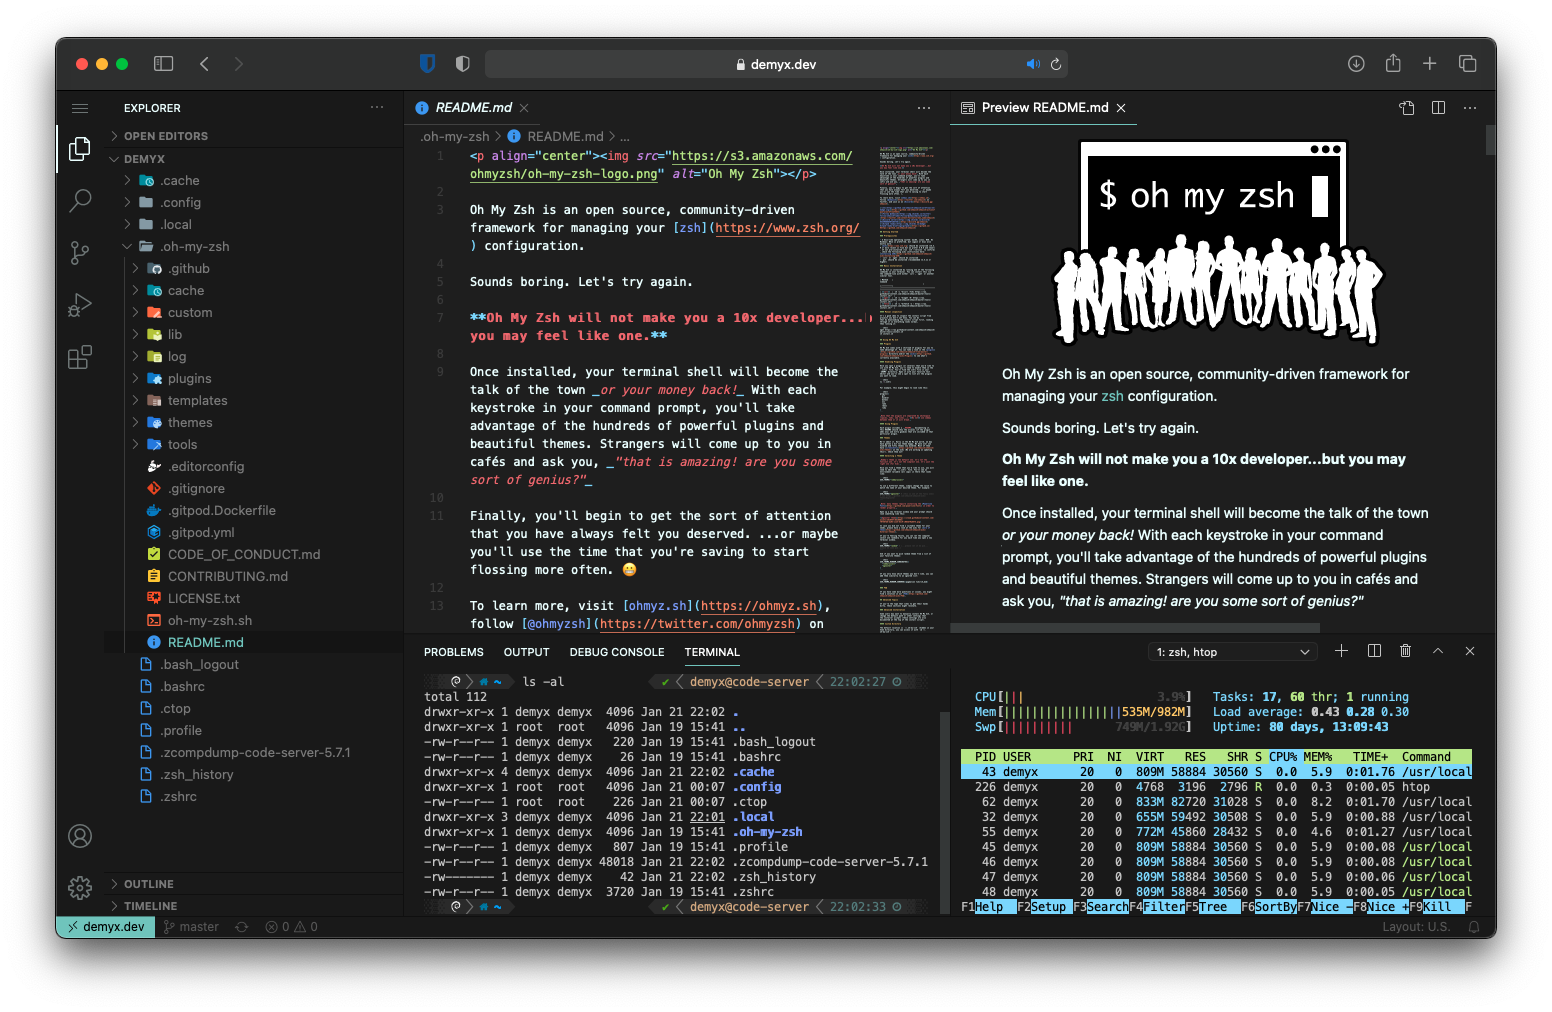Click Layout: U.S. in status bar
The image size is (1552, 1012).
coord(1416,927)
